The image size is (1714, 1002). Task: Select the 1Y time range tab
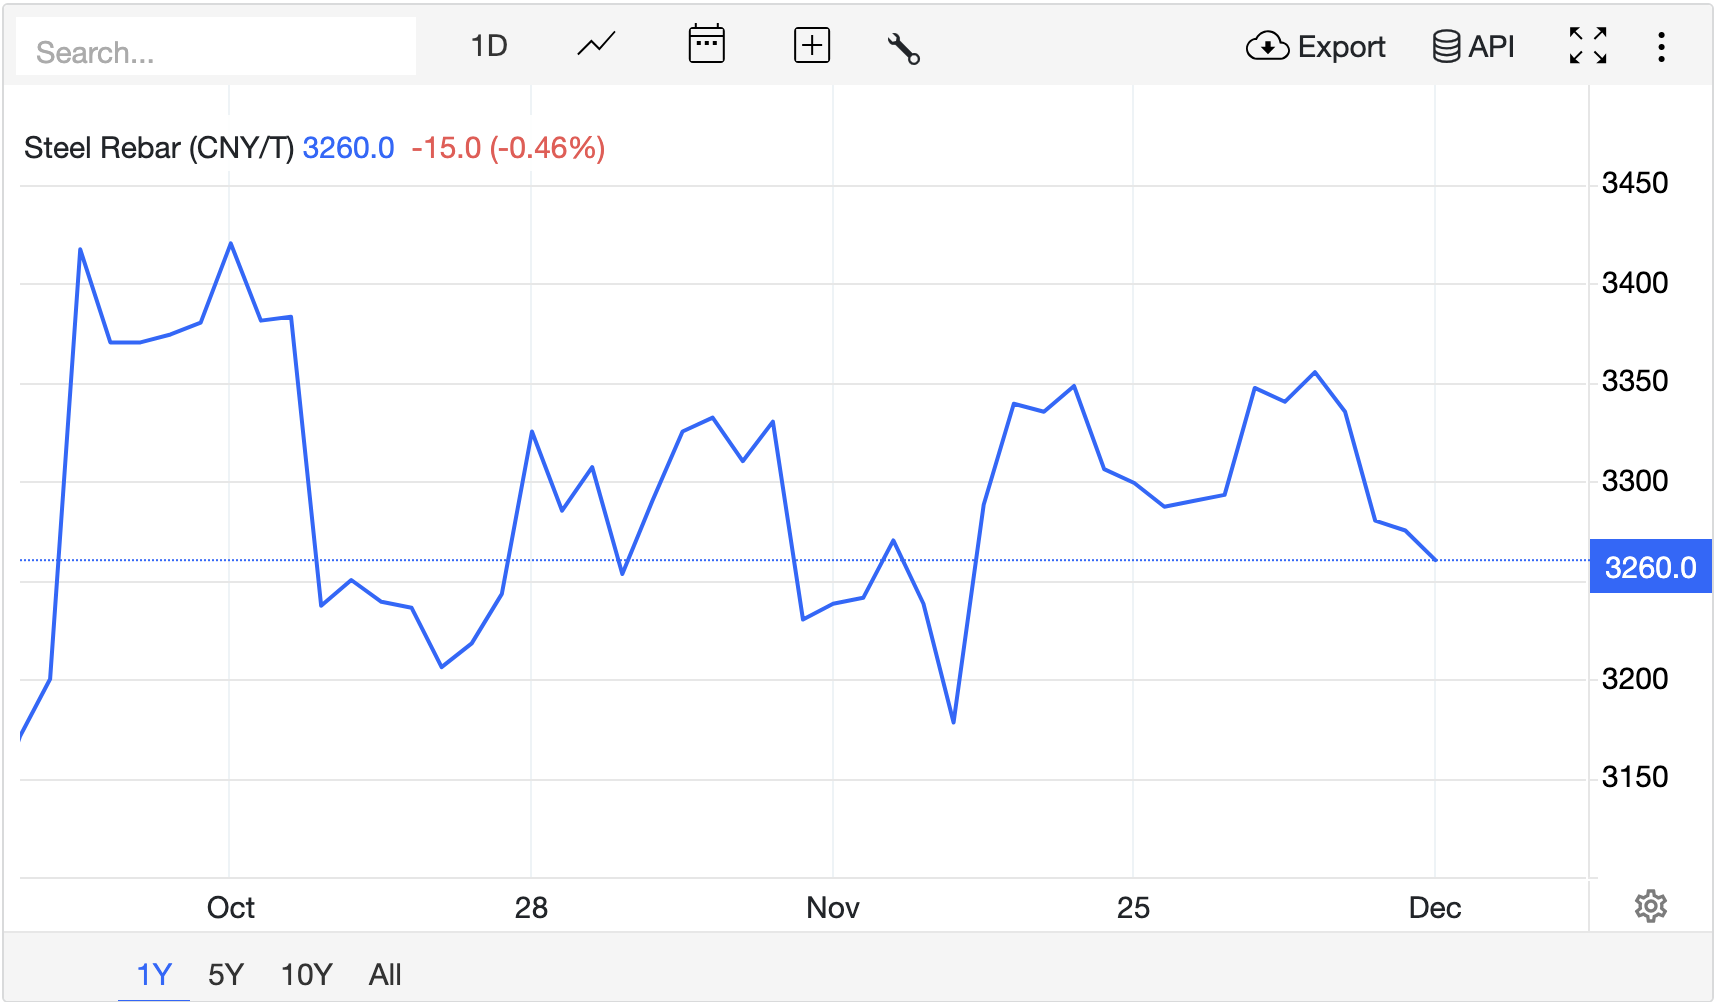[x=154, y=974]
